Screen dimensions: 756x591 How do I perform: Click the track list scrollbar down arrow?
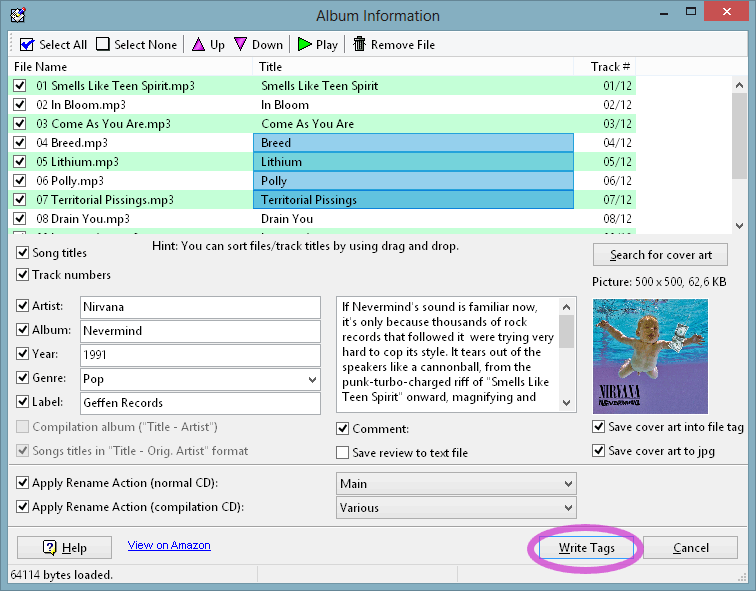coord(739,226)
